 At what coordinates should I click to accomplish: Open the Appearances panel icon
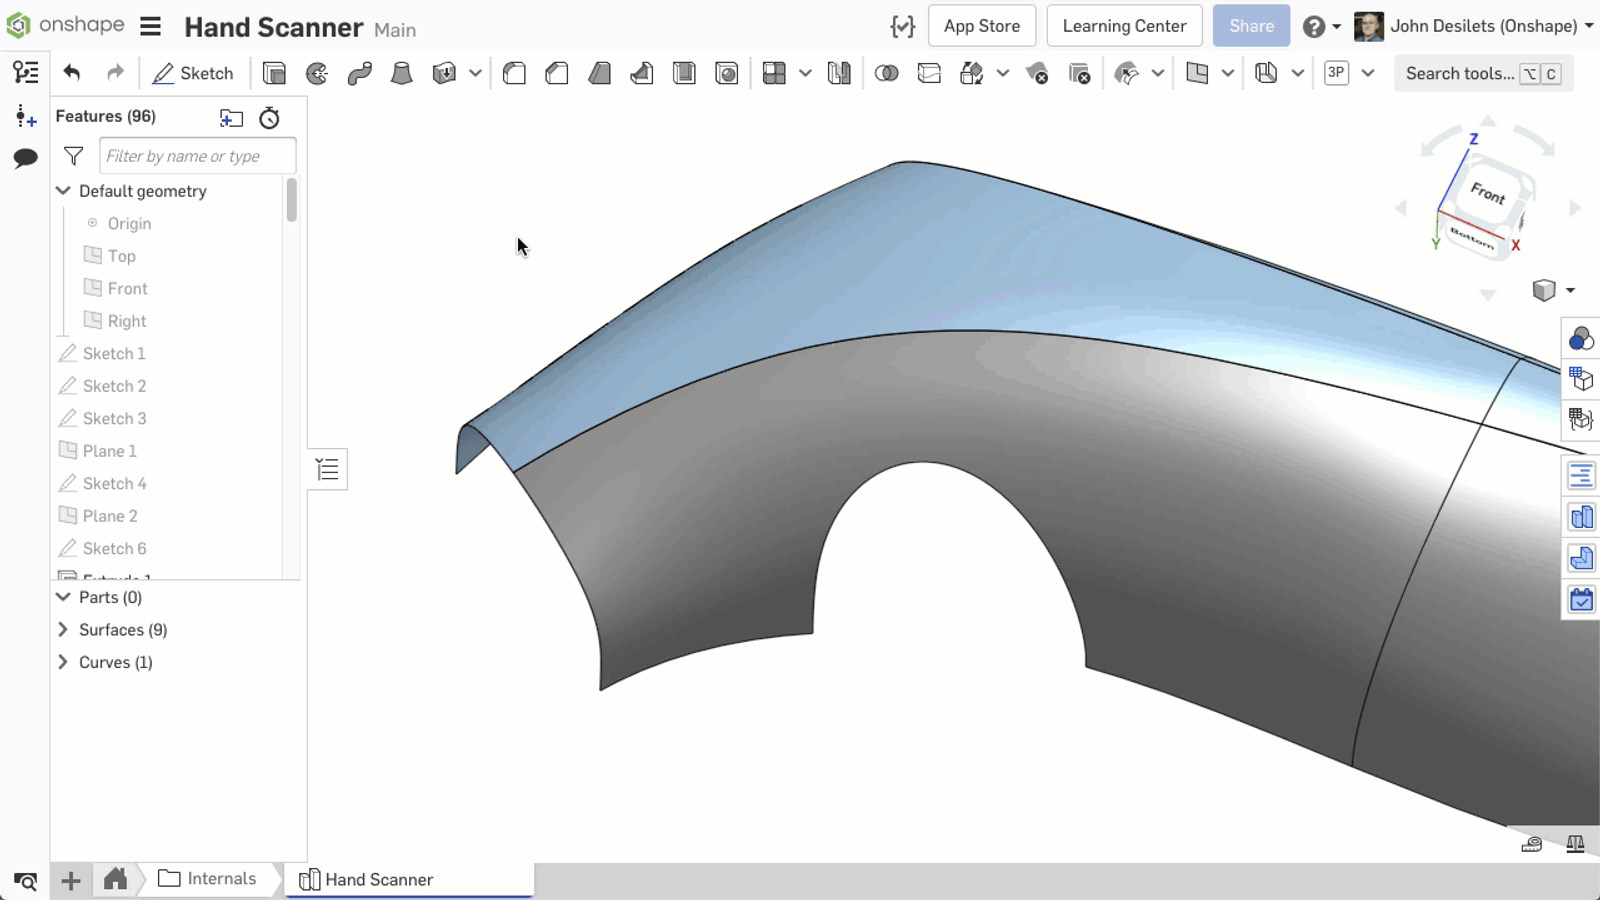1581,339
